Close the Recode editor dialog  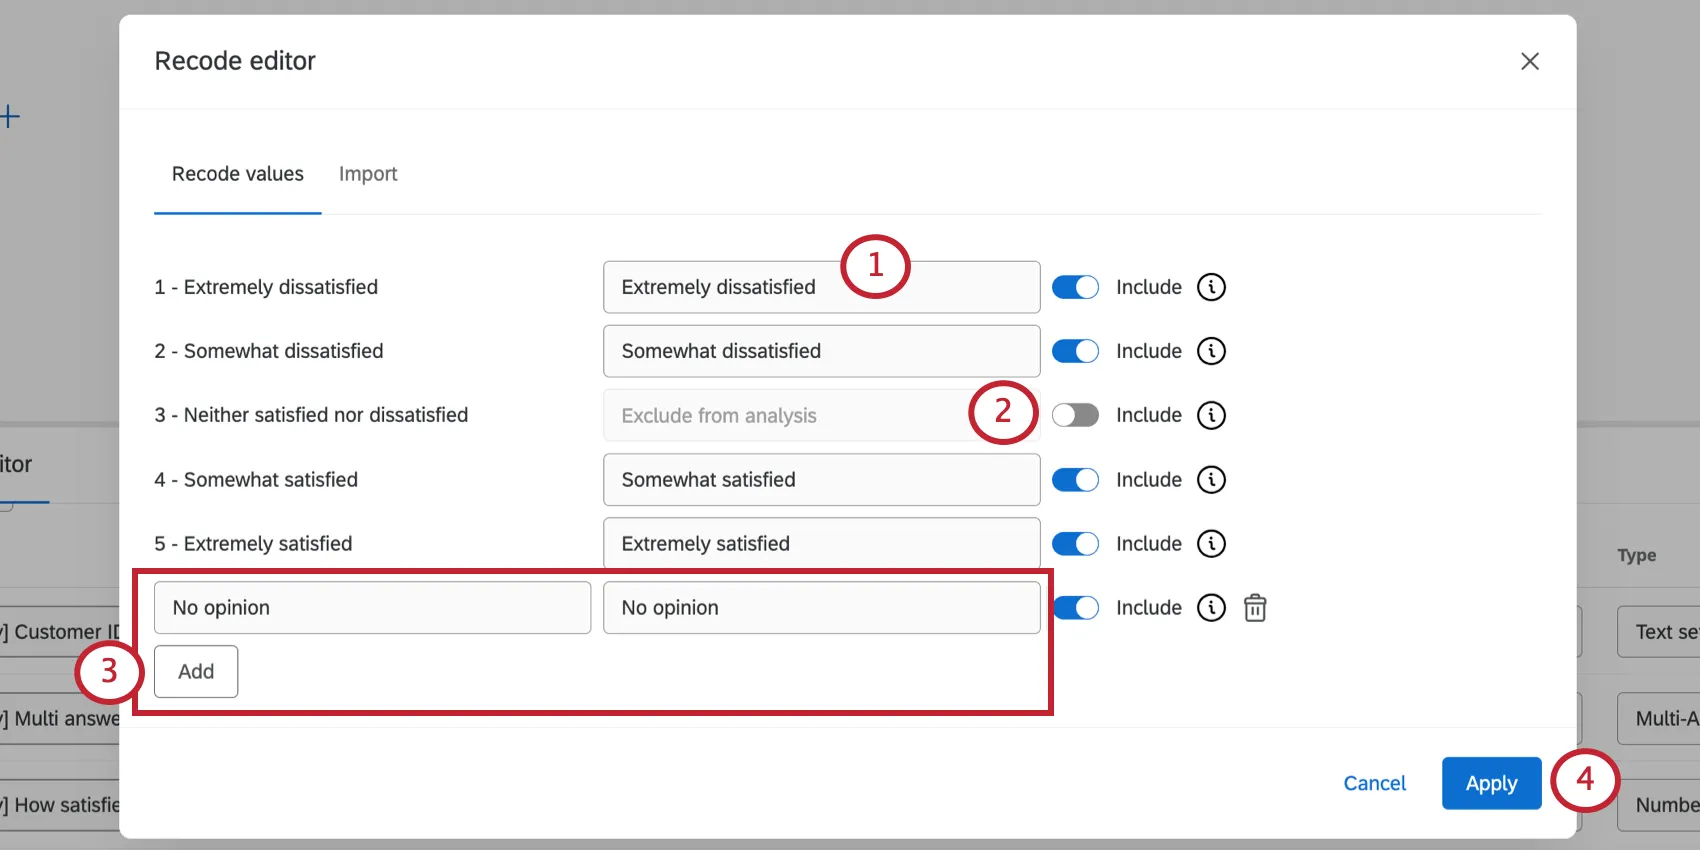click(x=1529, y=61)
